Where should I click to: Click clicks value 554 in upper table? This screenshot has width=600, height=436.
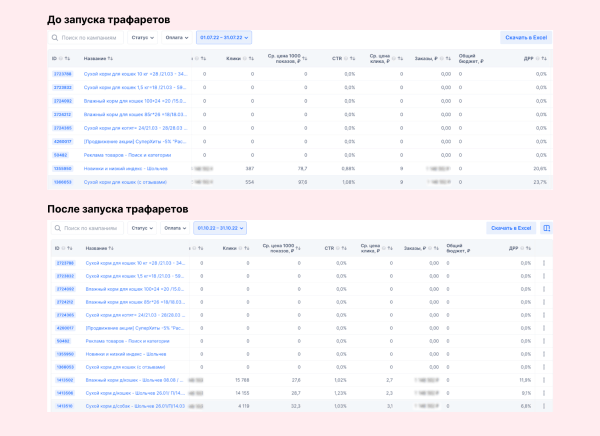pyautogui.click(x=249, y=182)
